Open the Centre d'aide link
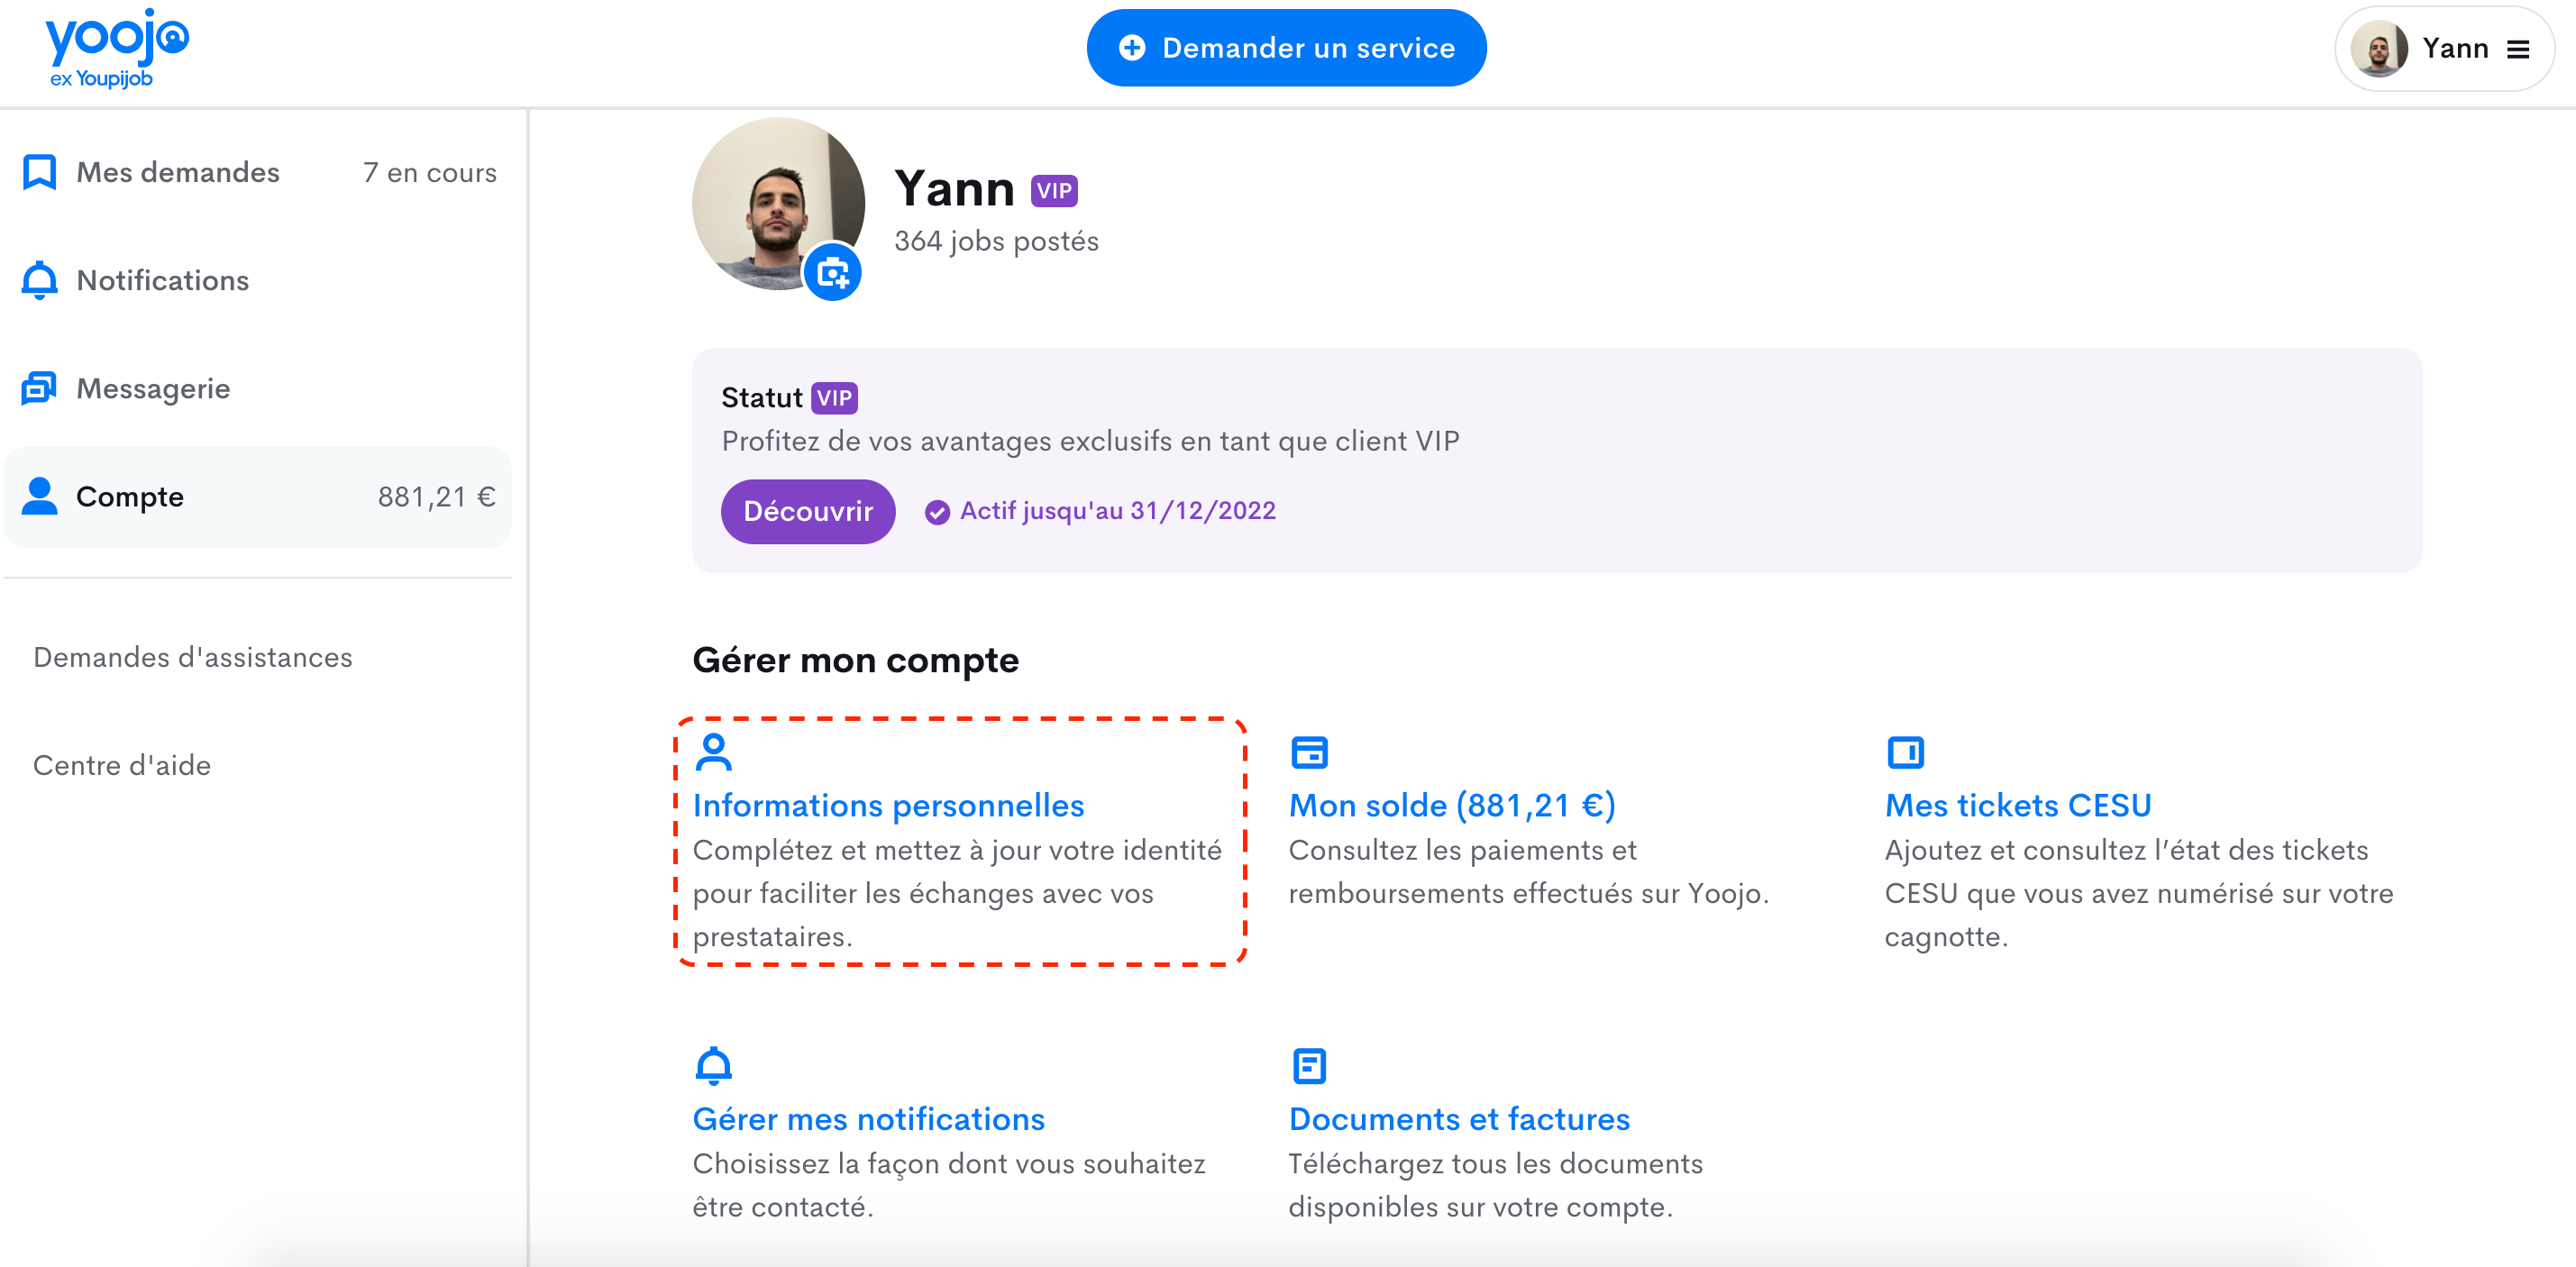Viewport: 2576px width, 1267px height. (x=122, y=765)
